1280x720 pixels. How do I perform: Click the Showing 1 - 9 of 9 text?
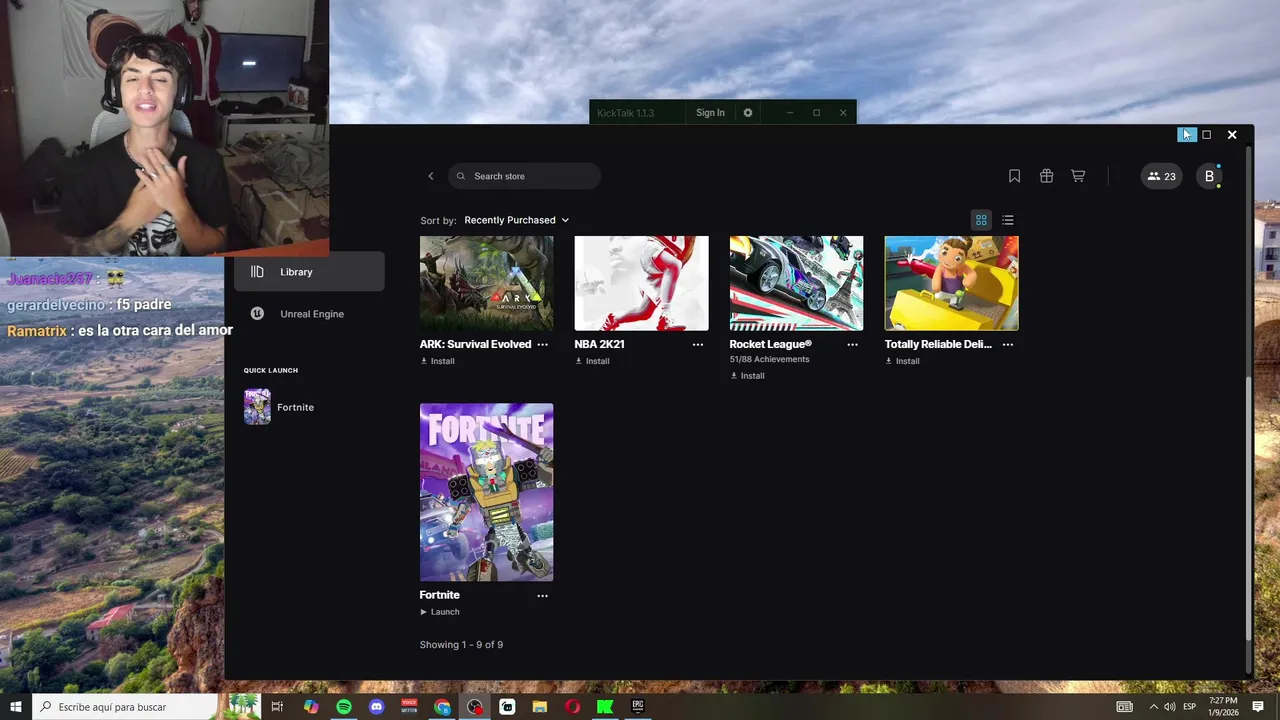tap(461, 645)
